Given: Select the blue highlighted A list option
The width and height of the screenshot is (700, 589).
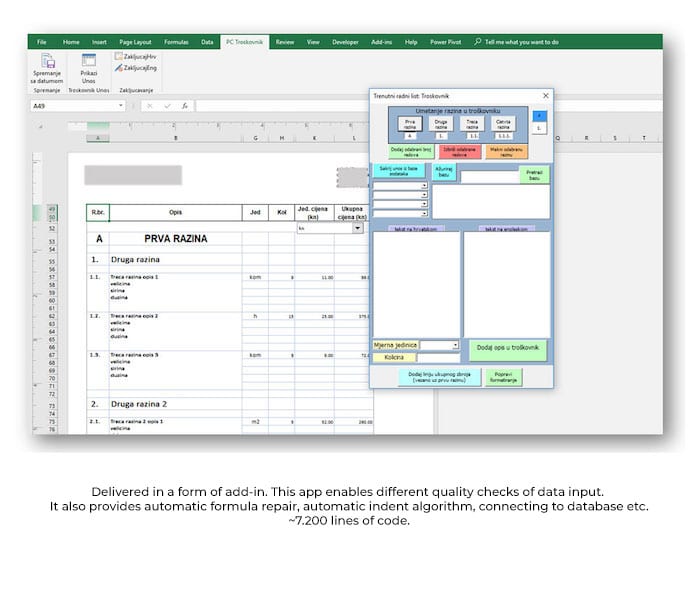Looking at the screenshot, I should pos(539,116).
